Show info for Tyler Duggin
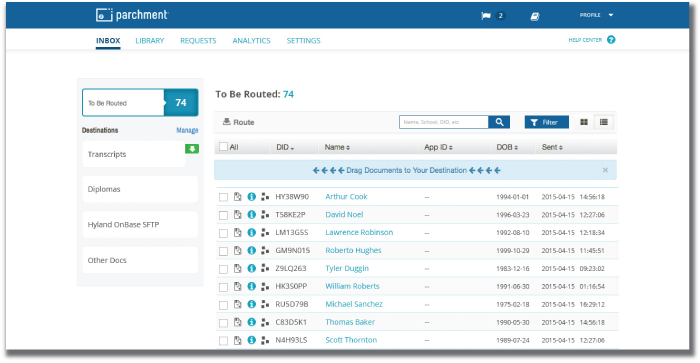The image size is (700, 363). coord(252,268)
